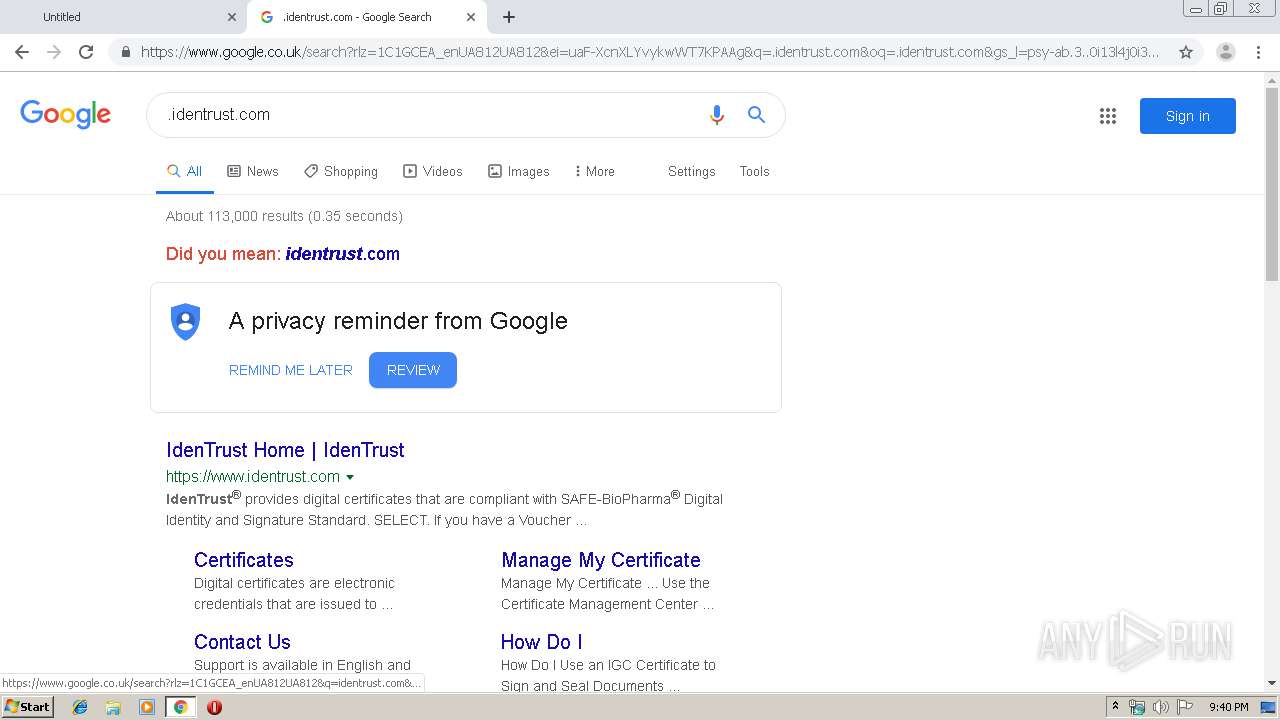Choose REMIND ME LATER
The image size is (1280, 720).
pyautogui.click(x=291, y=370)
